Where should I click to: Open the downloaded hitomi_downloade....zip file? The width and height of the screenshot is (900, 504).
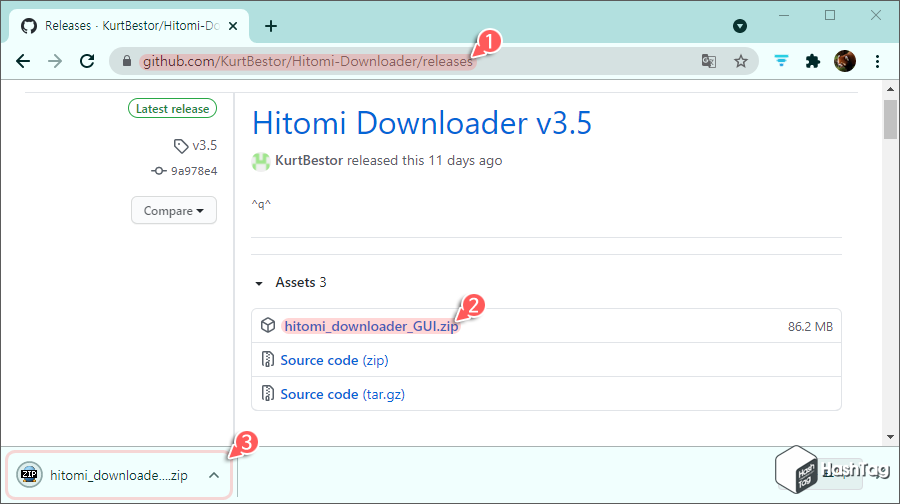[119, 475]
